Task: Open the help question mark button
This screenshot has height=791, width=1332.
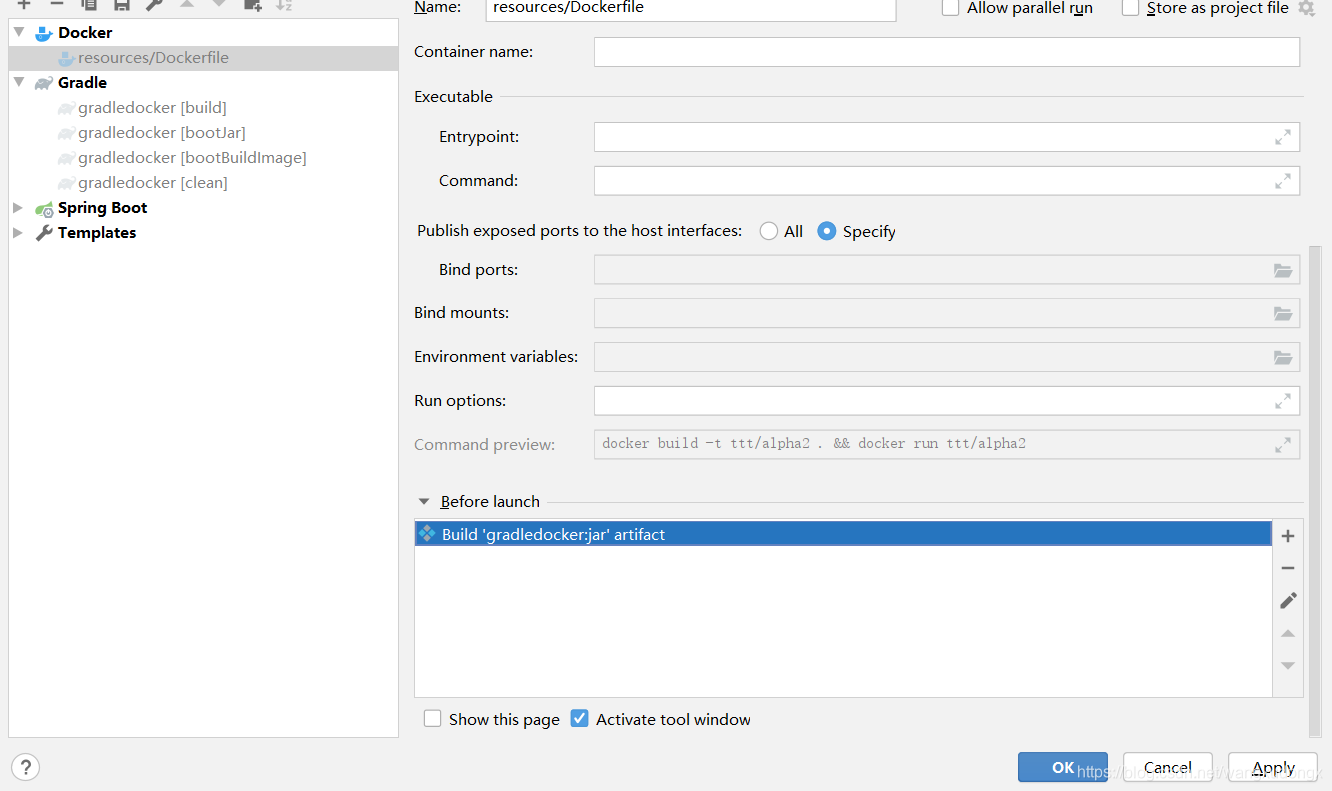Action: (x=26, y=768)
